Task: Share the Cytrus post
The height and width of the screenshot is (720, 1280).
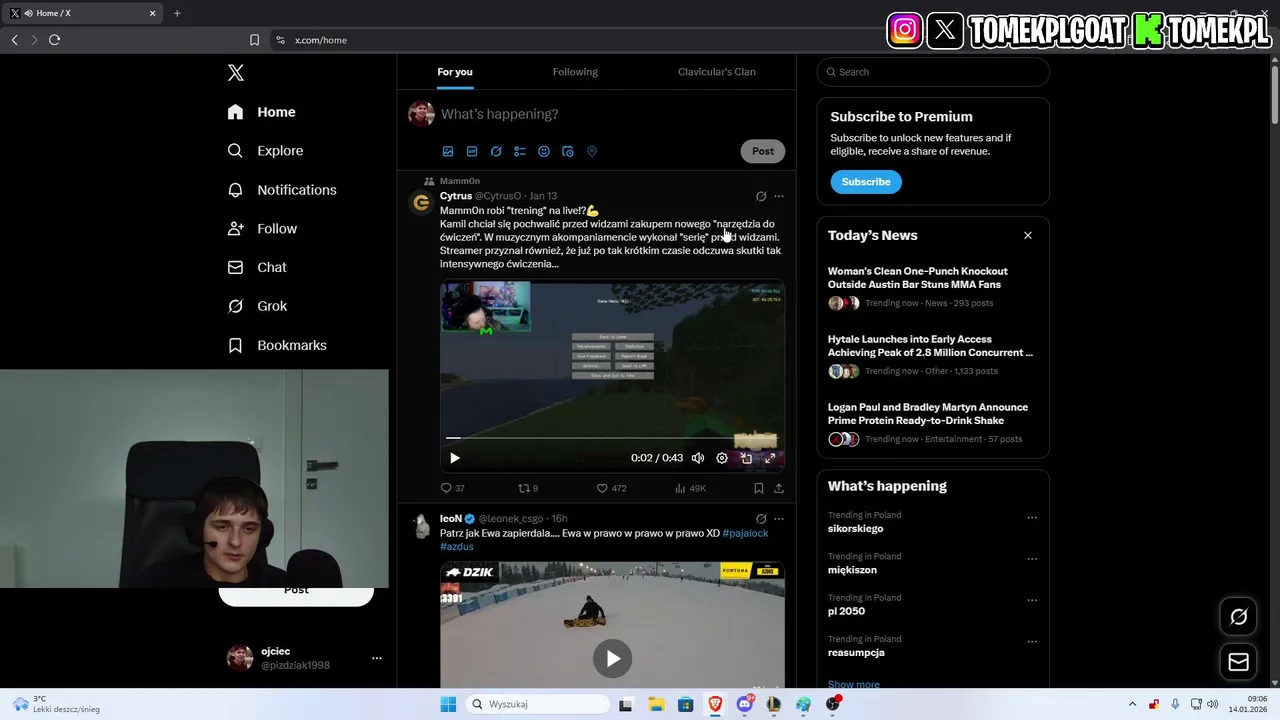Action: click(779, 488)
